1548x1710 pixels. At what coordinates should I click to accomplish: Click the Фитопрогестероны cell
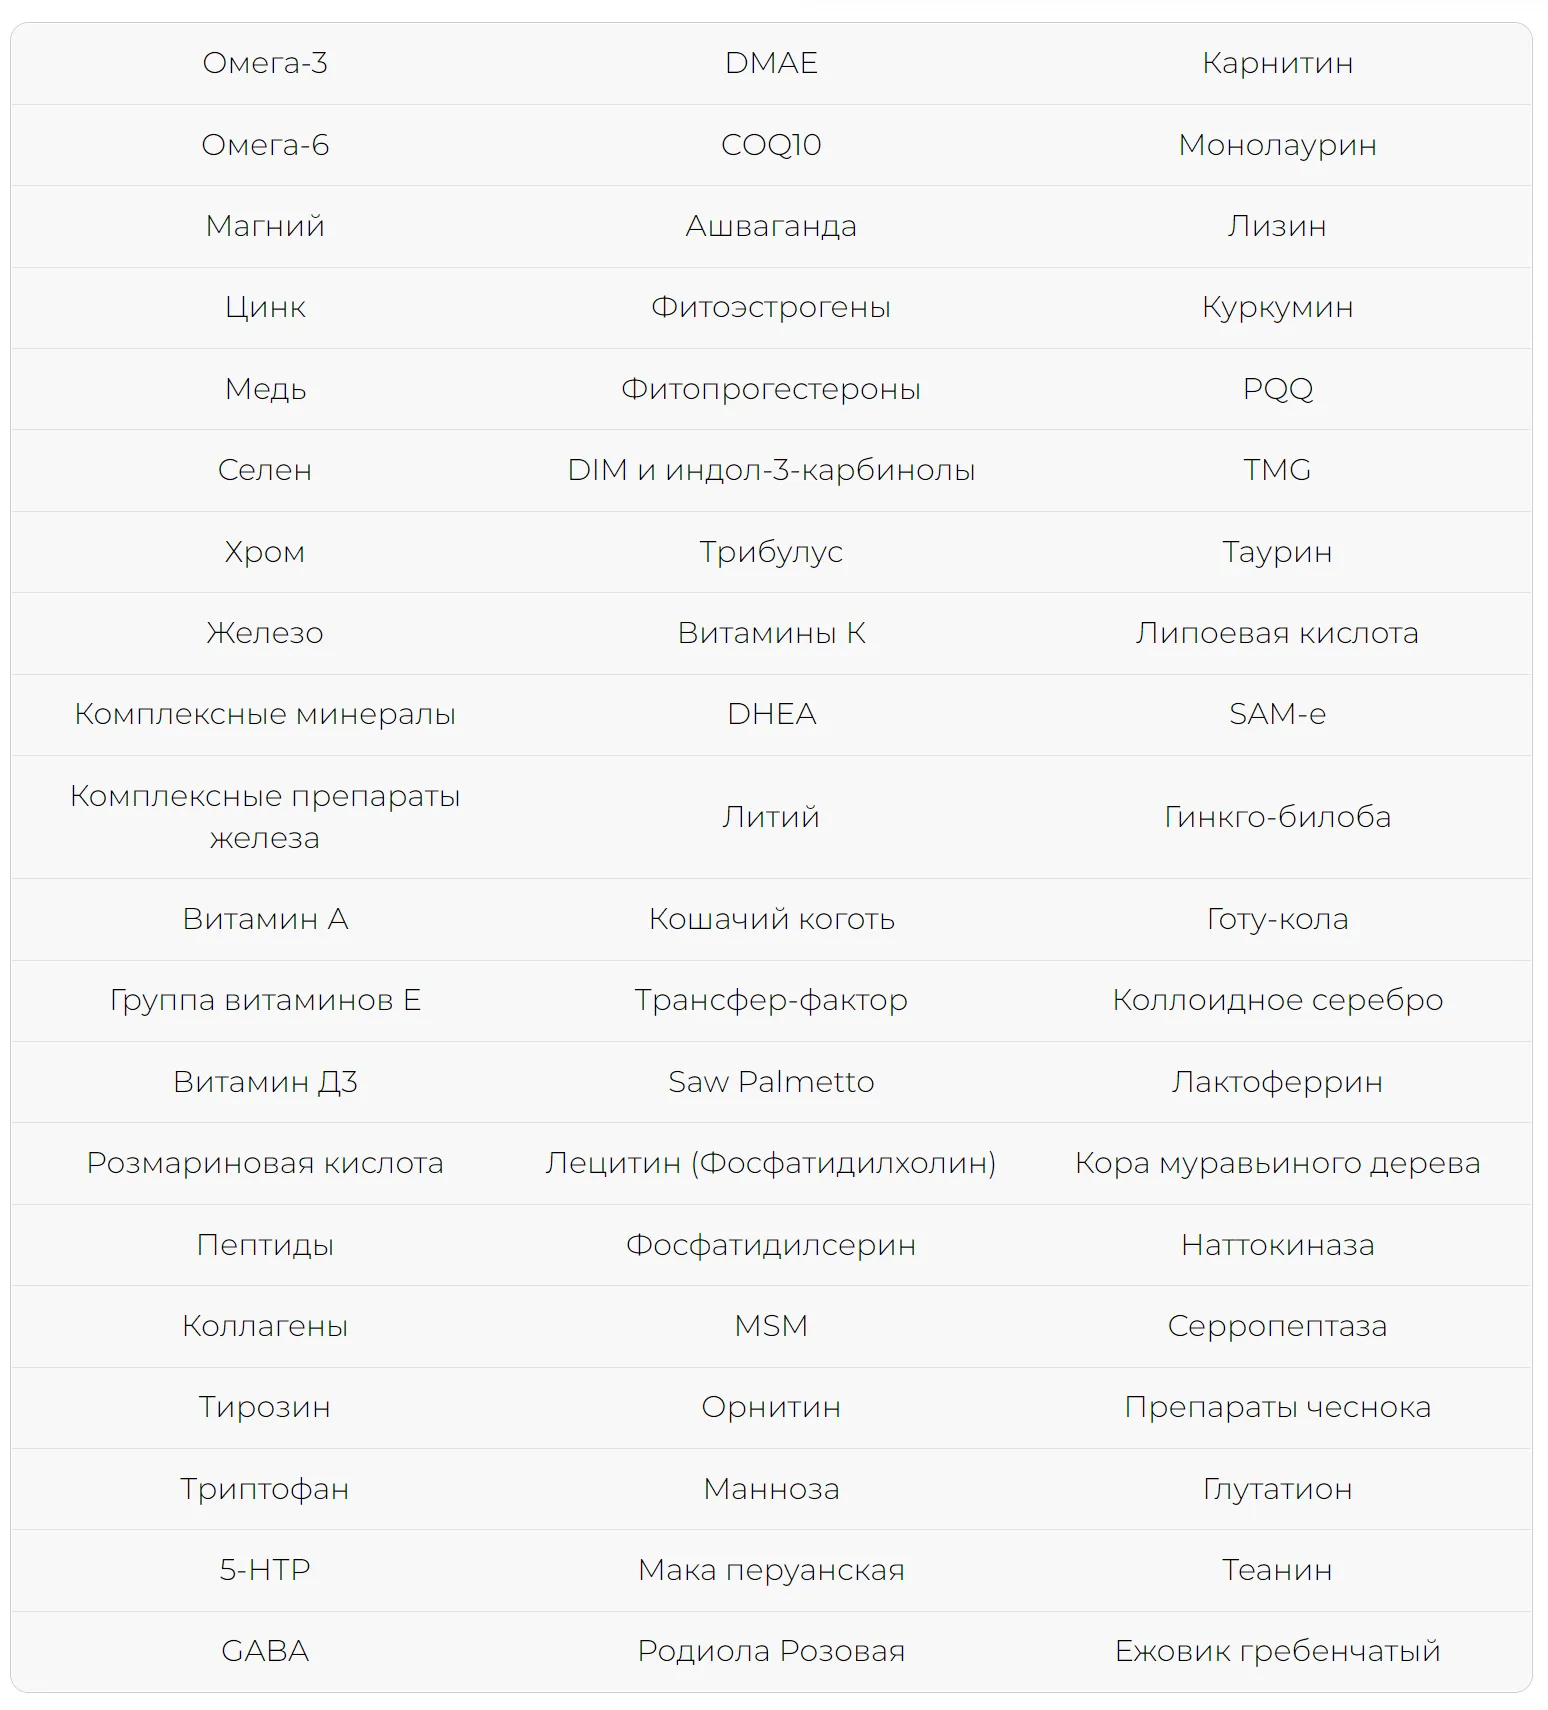click(x=771, y=389)
